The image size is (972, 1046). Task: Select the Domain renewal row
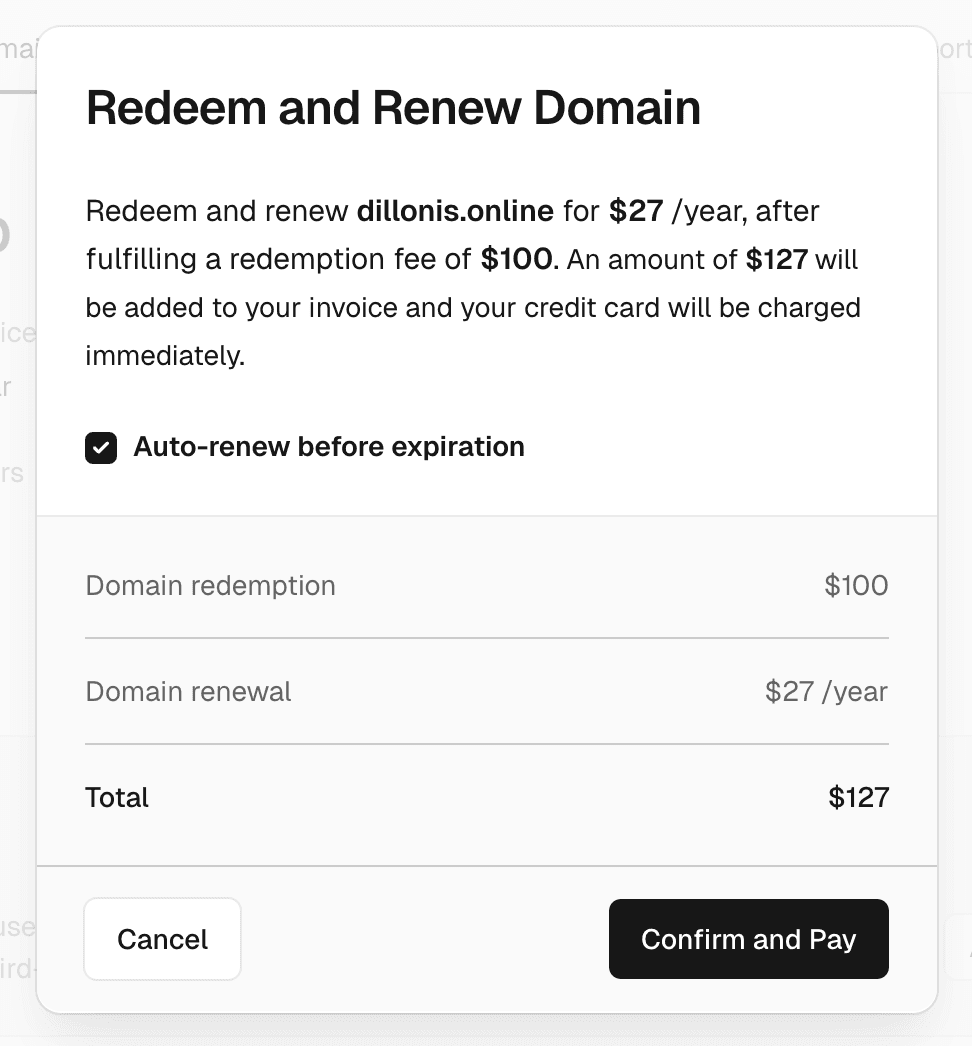188,691
